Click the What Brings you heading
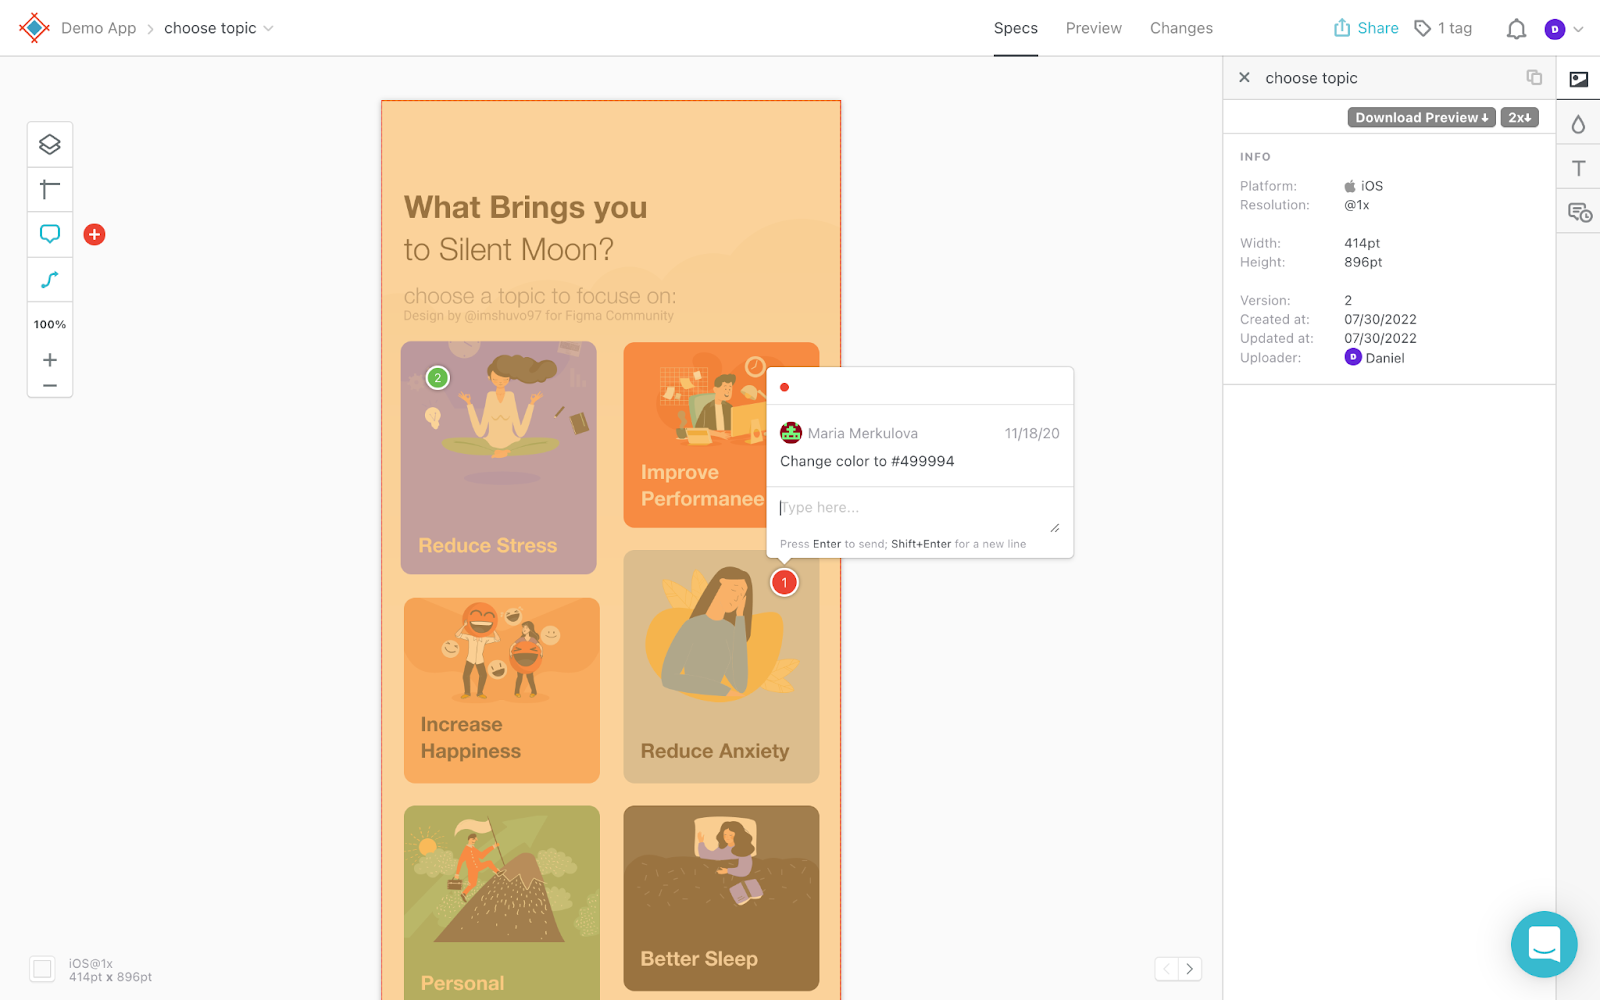 click(x=526, y=207)
